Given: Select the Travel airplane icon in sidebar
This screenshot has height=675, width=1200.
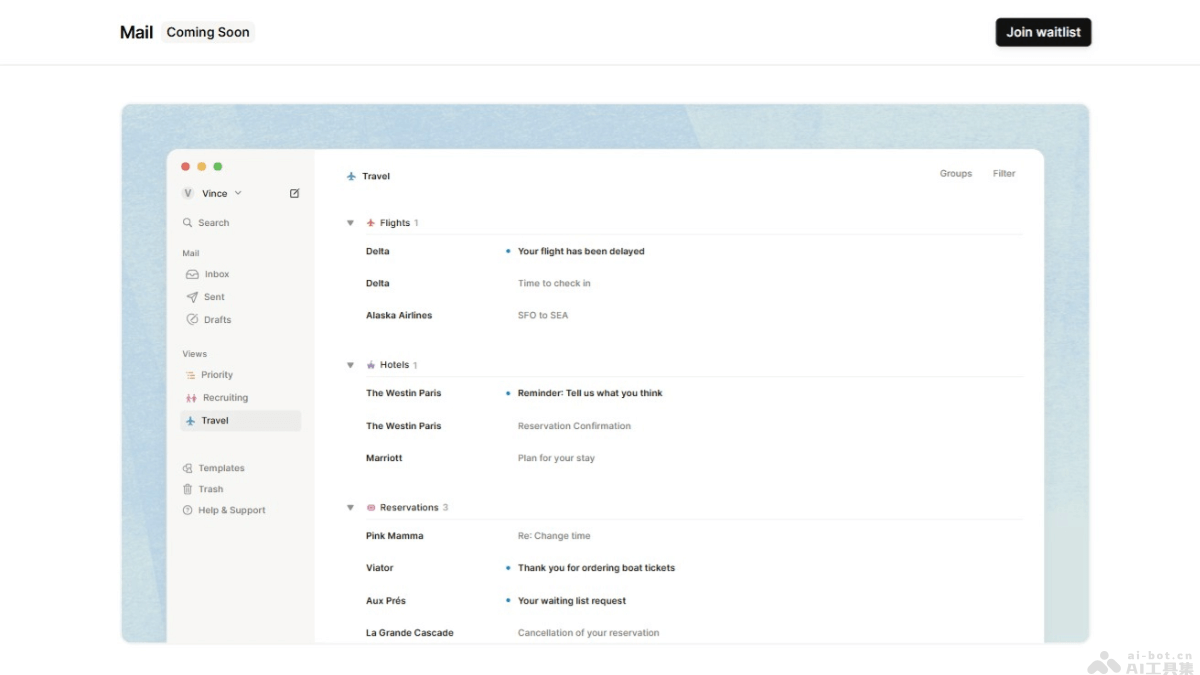Looking at the screenshot, I should click(x=190, y=420).
